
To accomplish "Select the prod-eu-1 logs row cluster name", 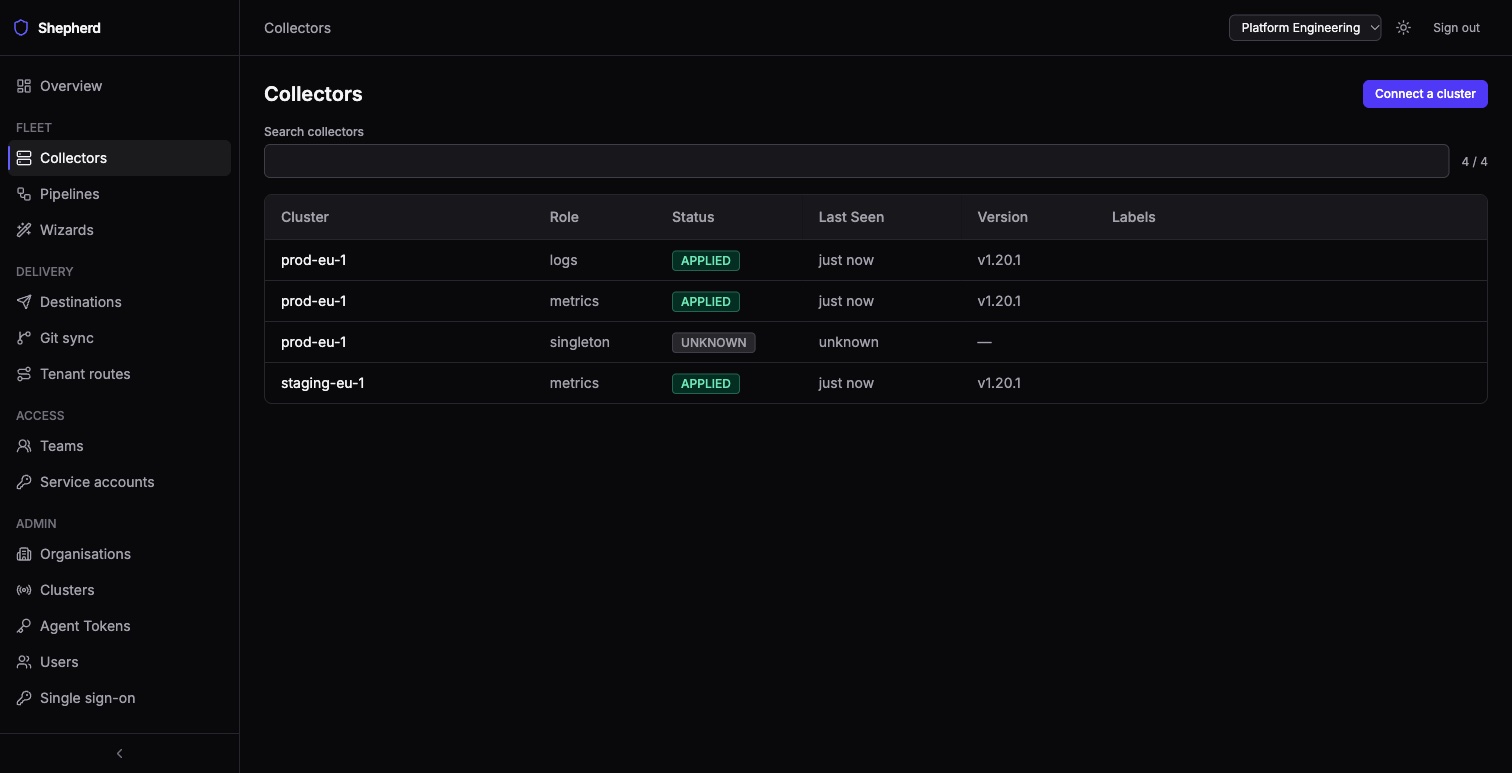I will click(314, 260).
